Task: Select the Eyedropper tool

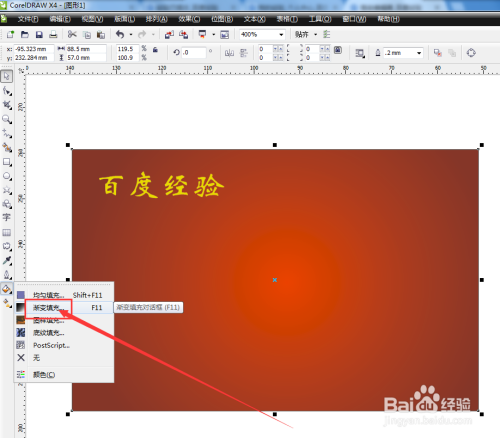Action: pyautogui.click(x=7, y=261)
